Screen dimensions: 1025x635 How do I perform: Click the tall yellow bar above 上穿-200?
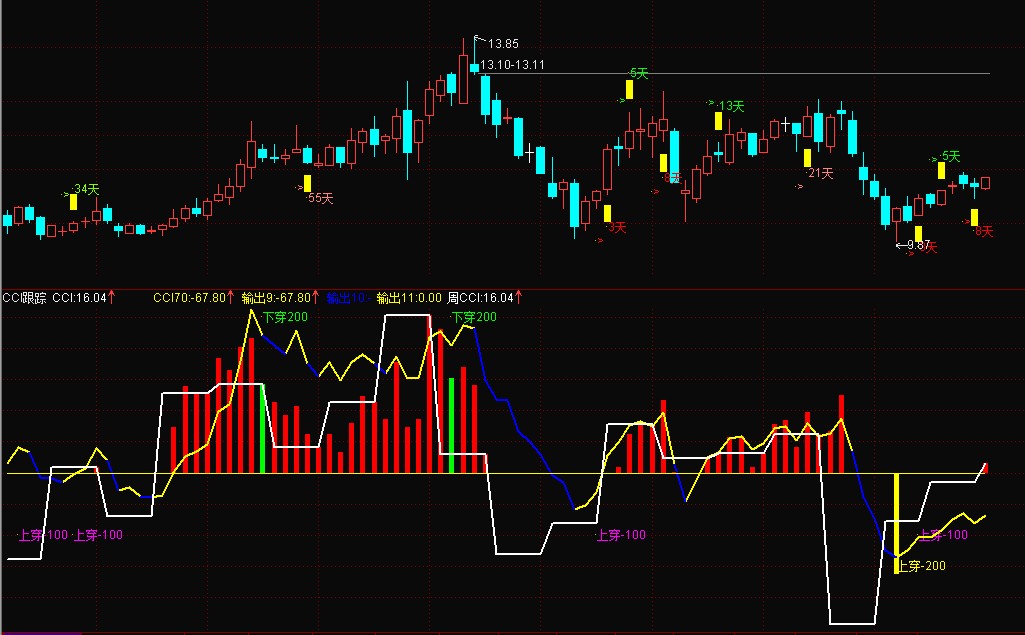pos(896,523)
